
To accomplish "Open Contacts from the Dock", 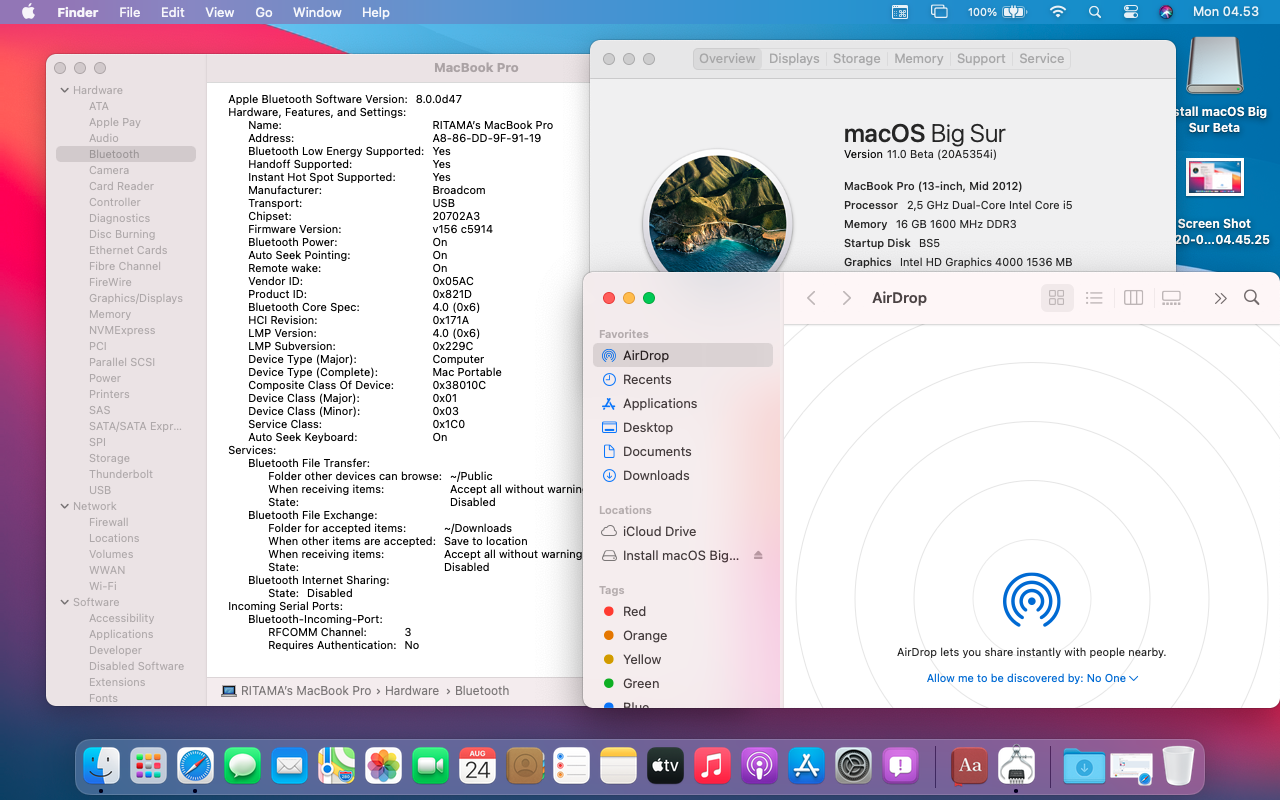I will pos(524,766).
